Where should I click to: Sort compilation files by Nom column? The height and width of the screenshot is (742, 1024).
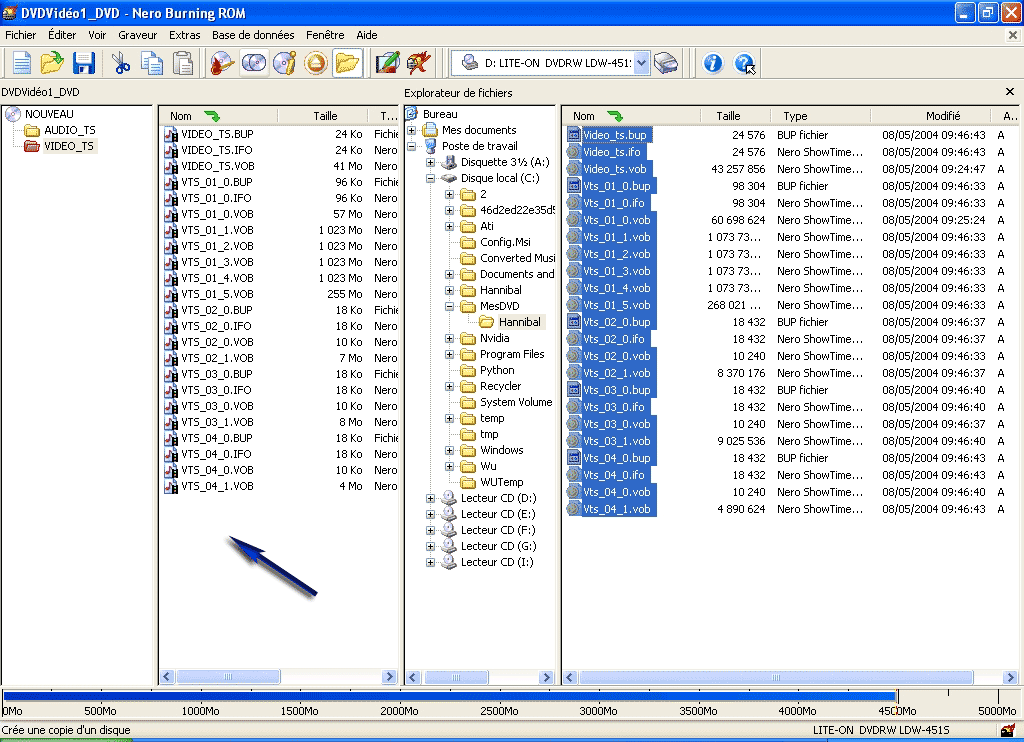click(x=219, y=116)
